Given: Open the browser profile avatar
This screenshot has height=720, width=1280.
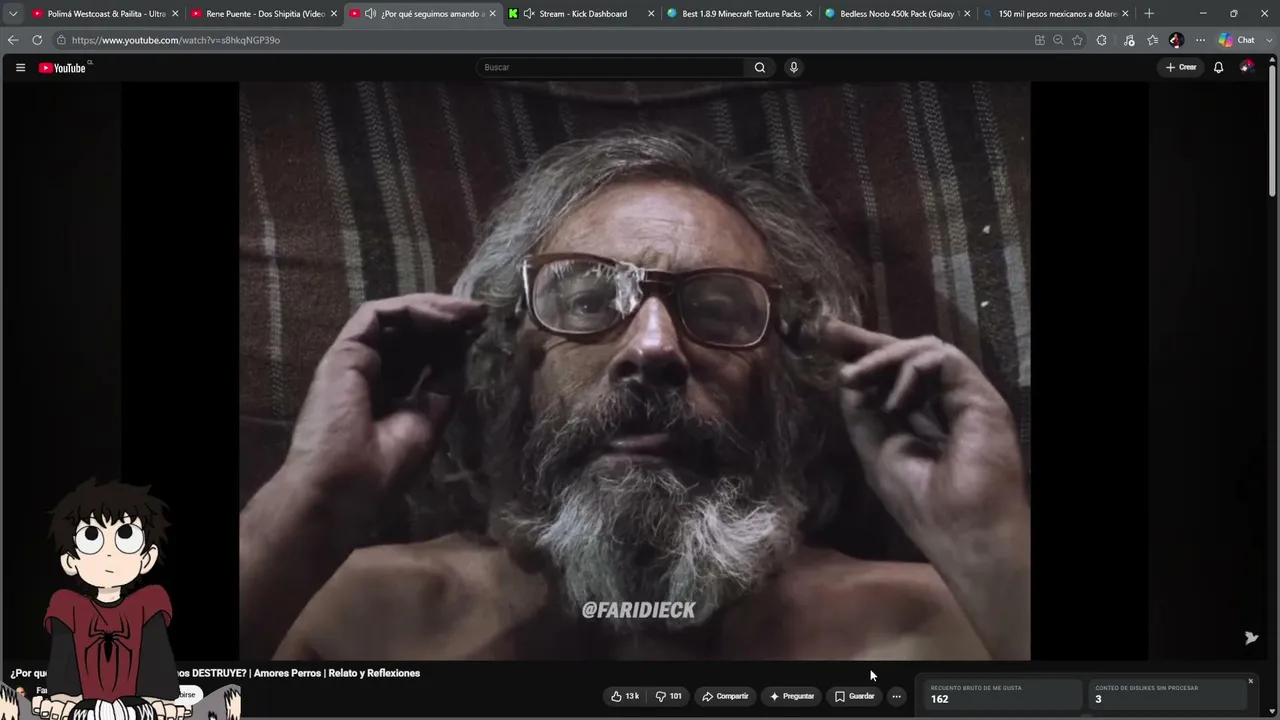Looking at the screenshot, I should [1177, 40].
